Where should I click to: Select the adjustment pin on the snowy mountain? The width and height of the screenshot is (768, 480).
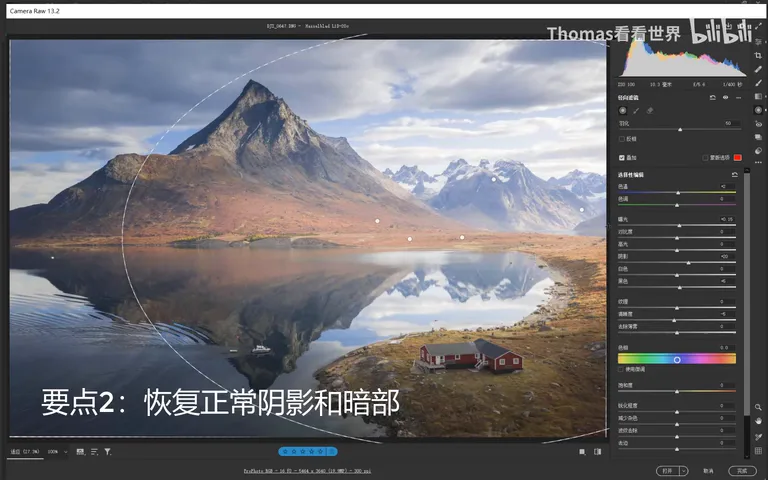pyautogui.click(x=494, y=179)
